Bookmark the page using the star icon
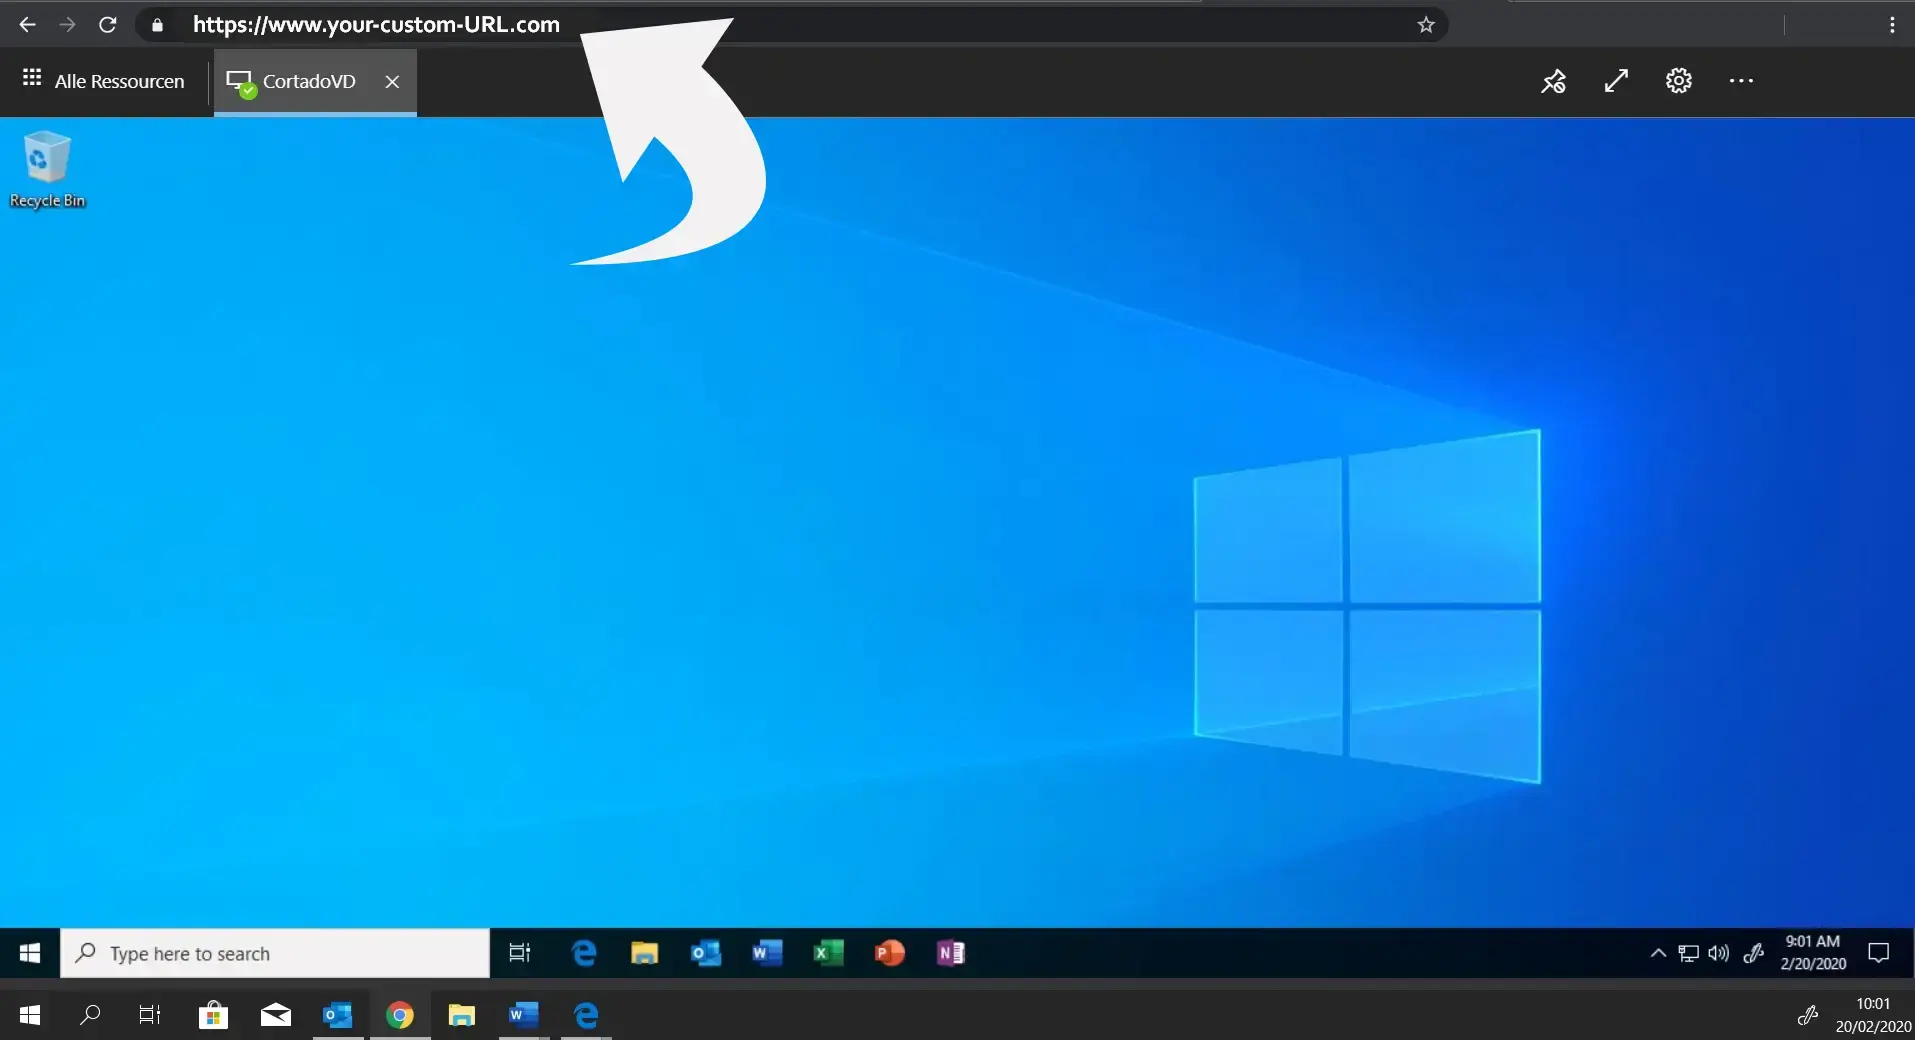 (x=1427, y=24)
